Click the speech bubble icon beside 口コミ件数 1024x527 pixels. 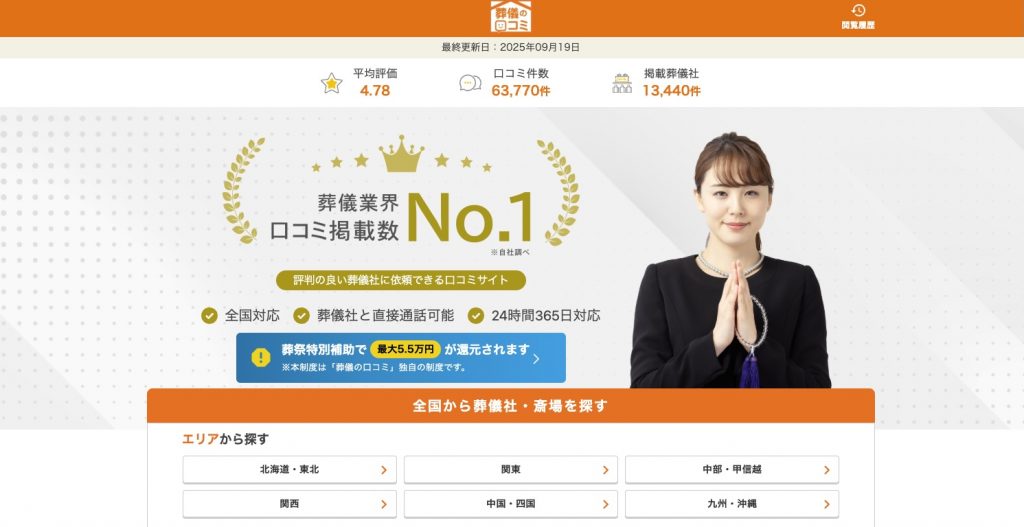pos(470,83)
